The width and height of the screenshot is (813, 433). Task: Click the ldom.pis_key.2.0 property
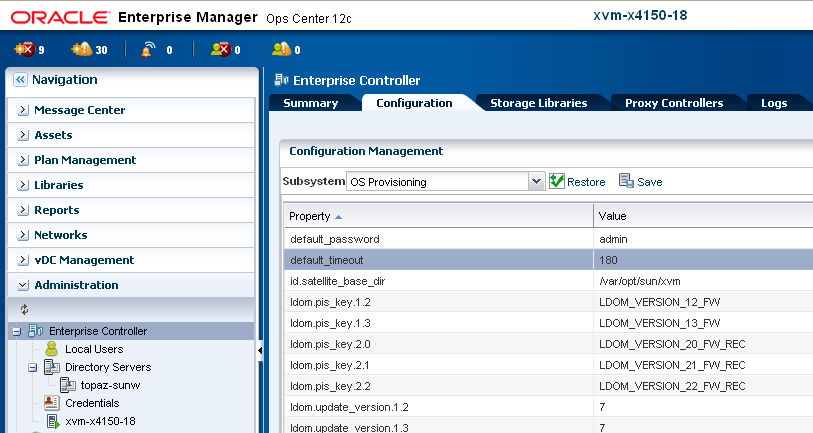pos(330,344)
